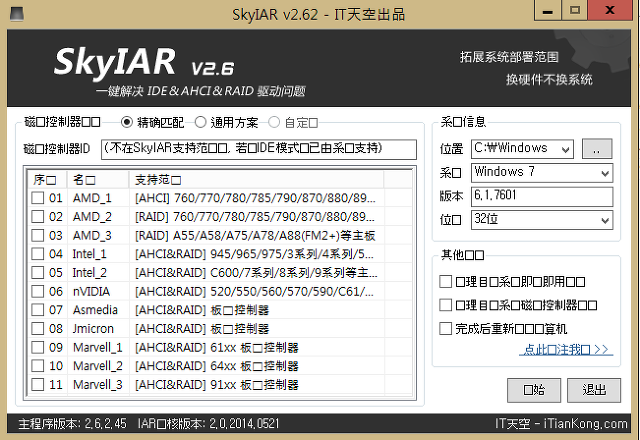
Task: Select the Marvell_2 name cell
Action: pyautogui.click(x=98, y=366)
